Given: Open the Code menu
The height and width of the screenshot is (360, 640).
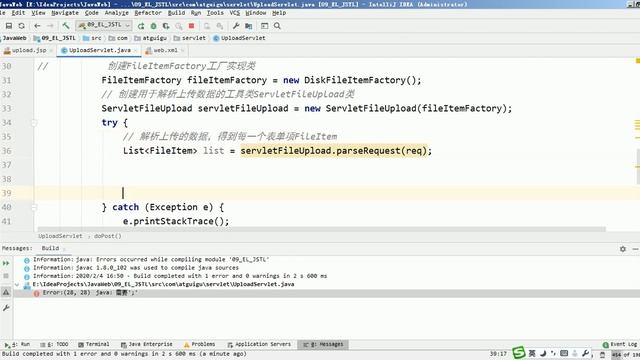Looking at the screenshot, I should [x=91, y=13].
